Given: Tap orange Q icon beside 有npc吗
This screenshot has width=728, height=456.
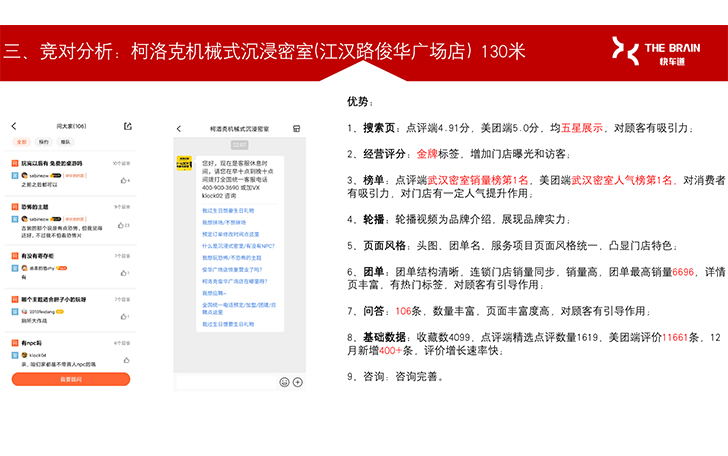Looking at the screenshot, I should point(15,343).
